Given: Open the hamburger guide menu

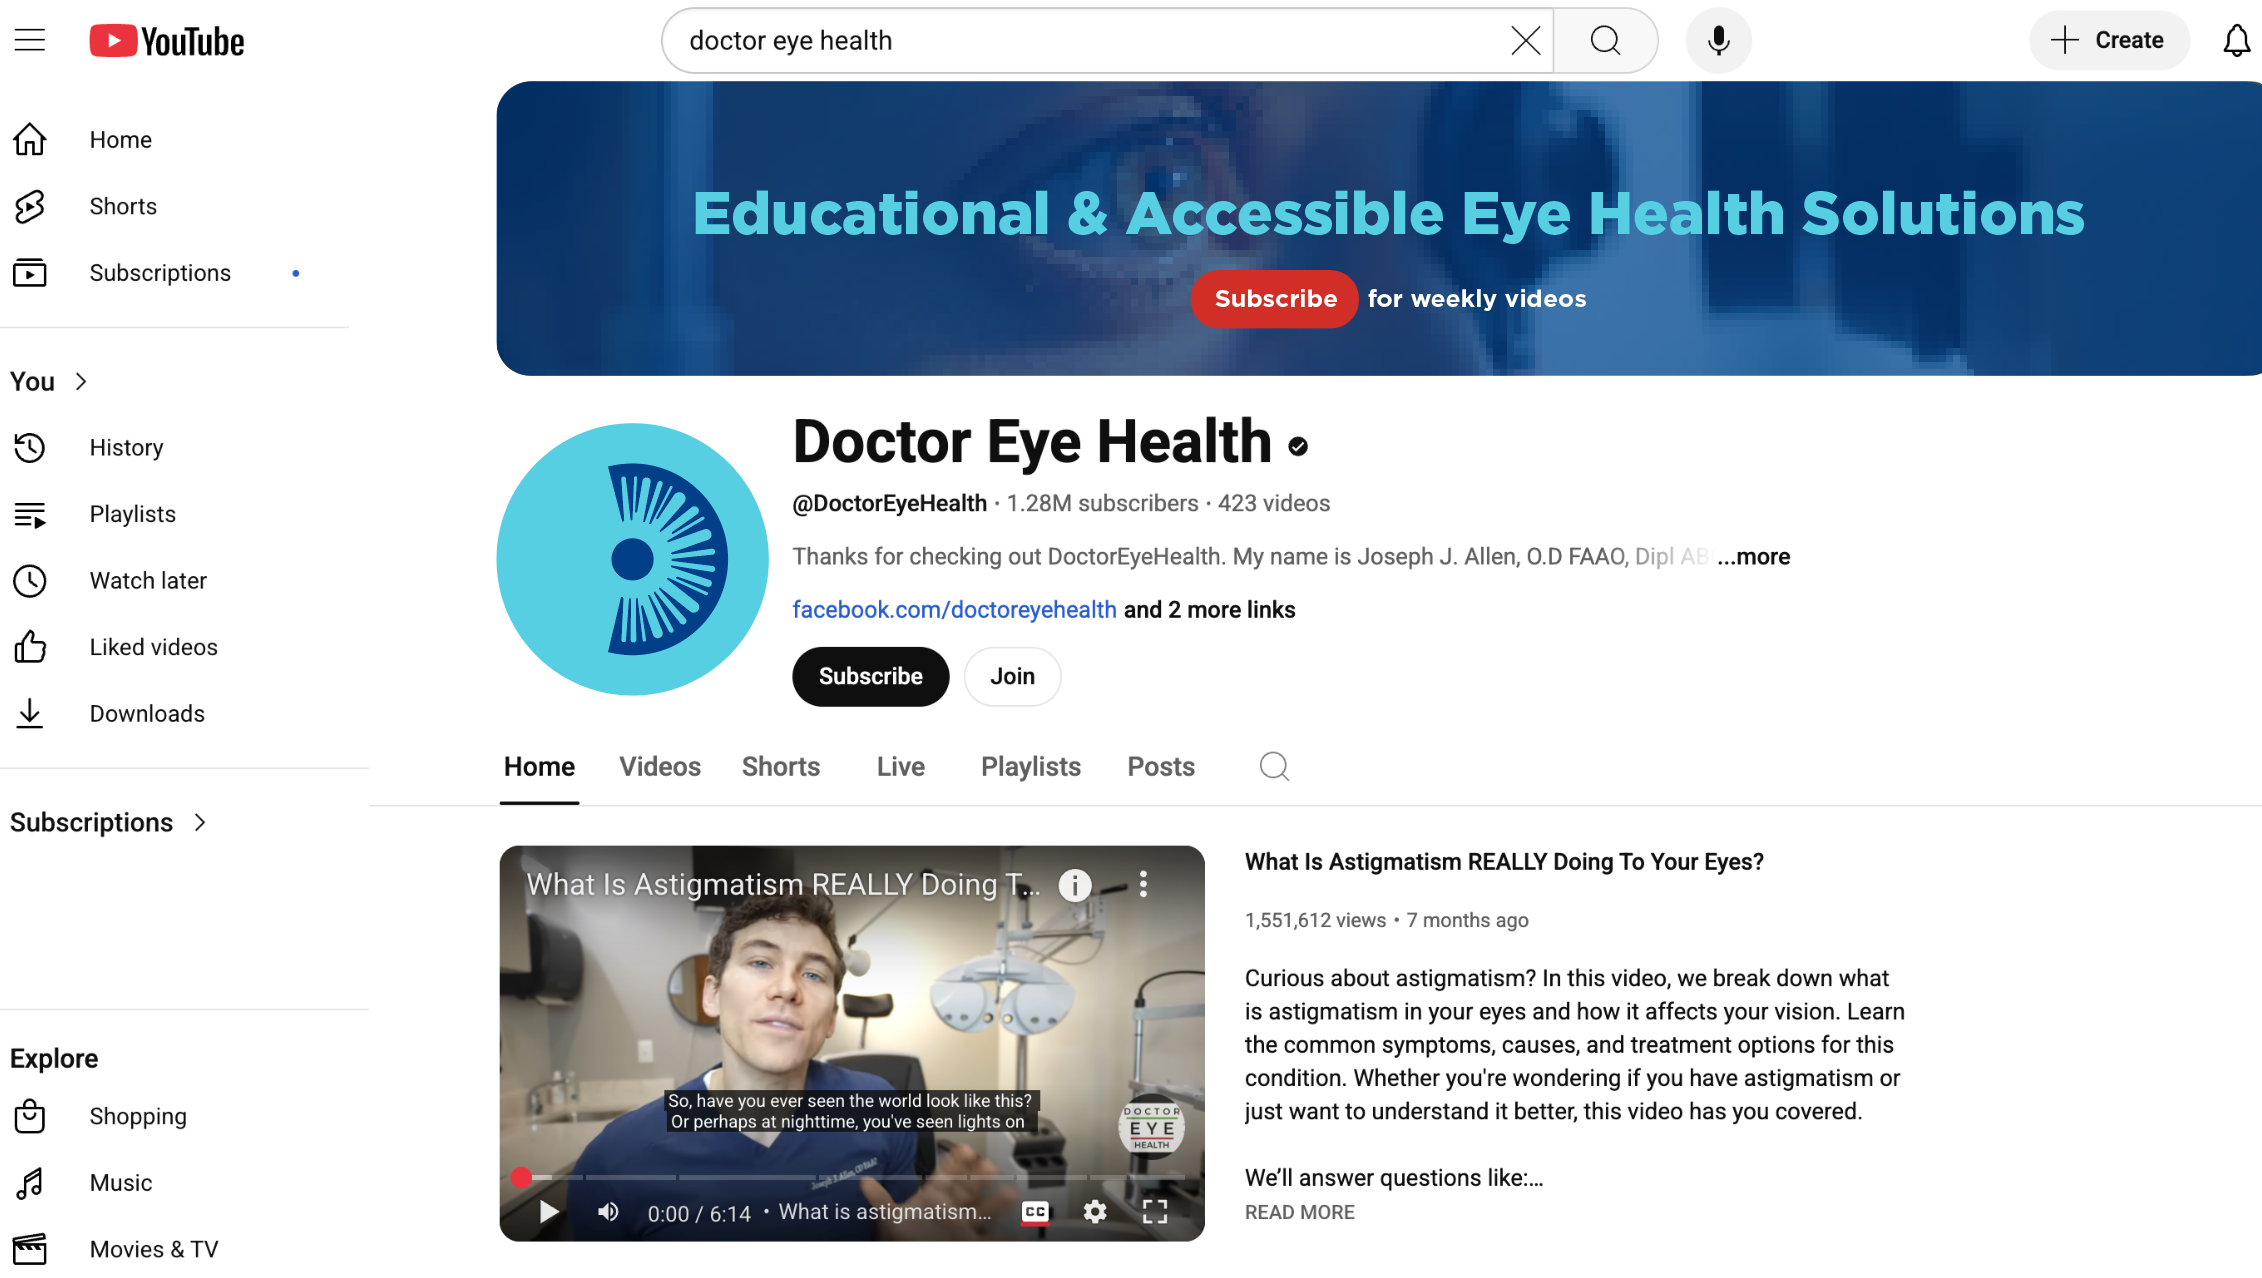Looking at the screenshot, I should pyautogui.click(x=30, y=40).
